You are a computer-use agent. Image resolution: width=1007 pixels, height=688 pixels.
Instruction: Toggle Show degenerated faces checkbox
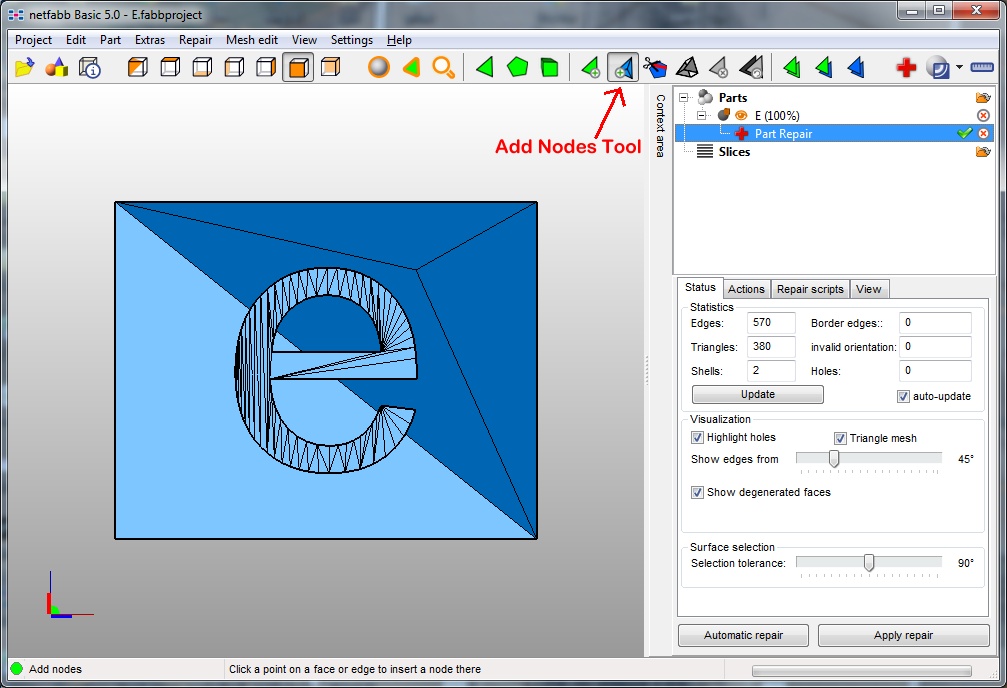697,493
